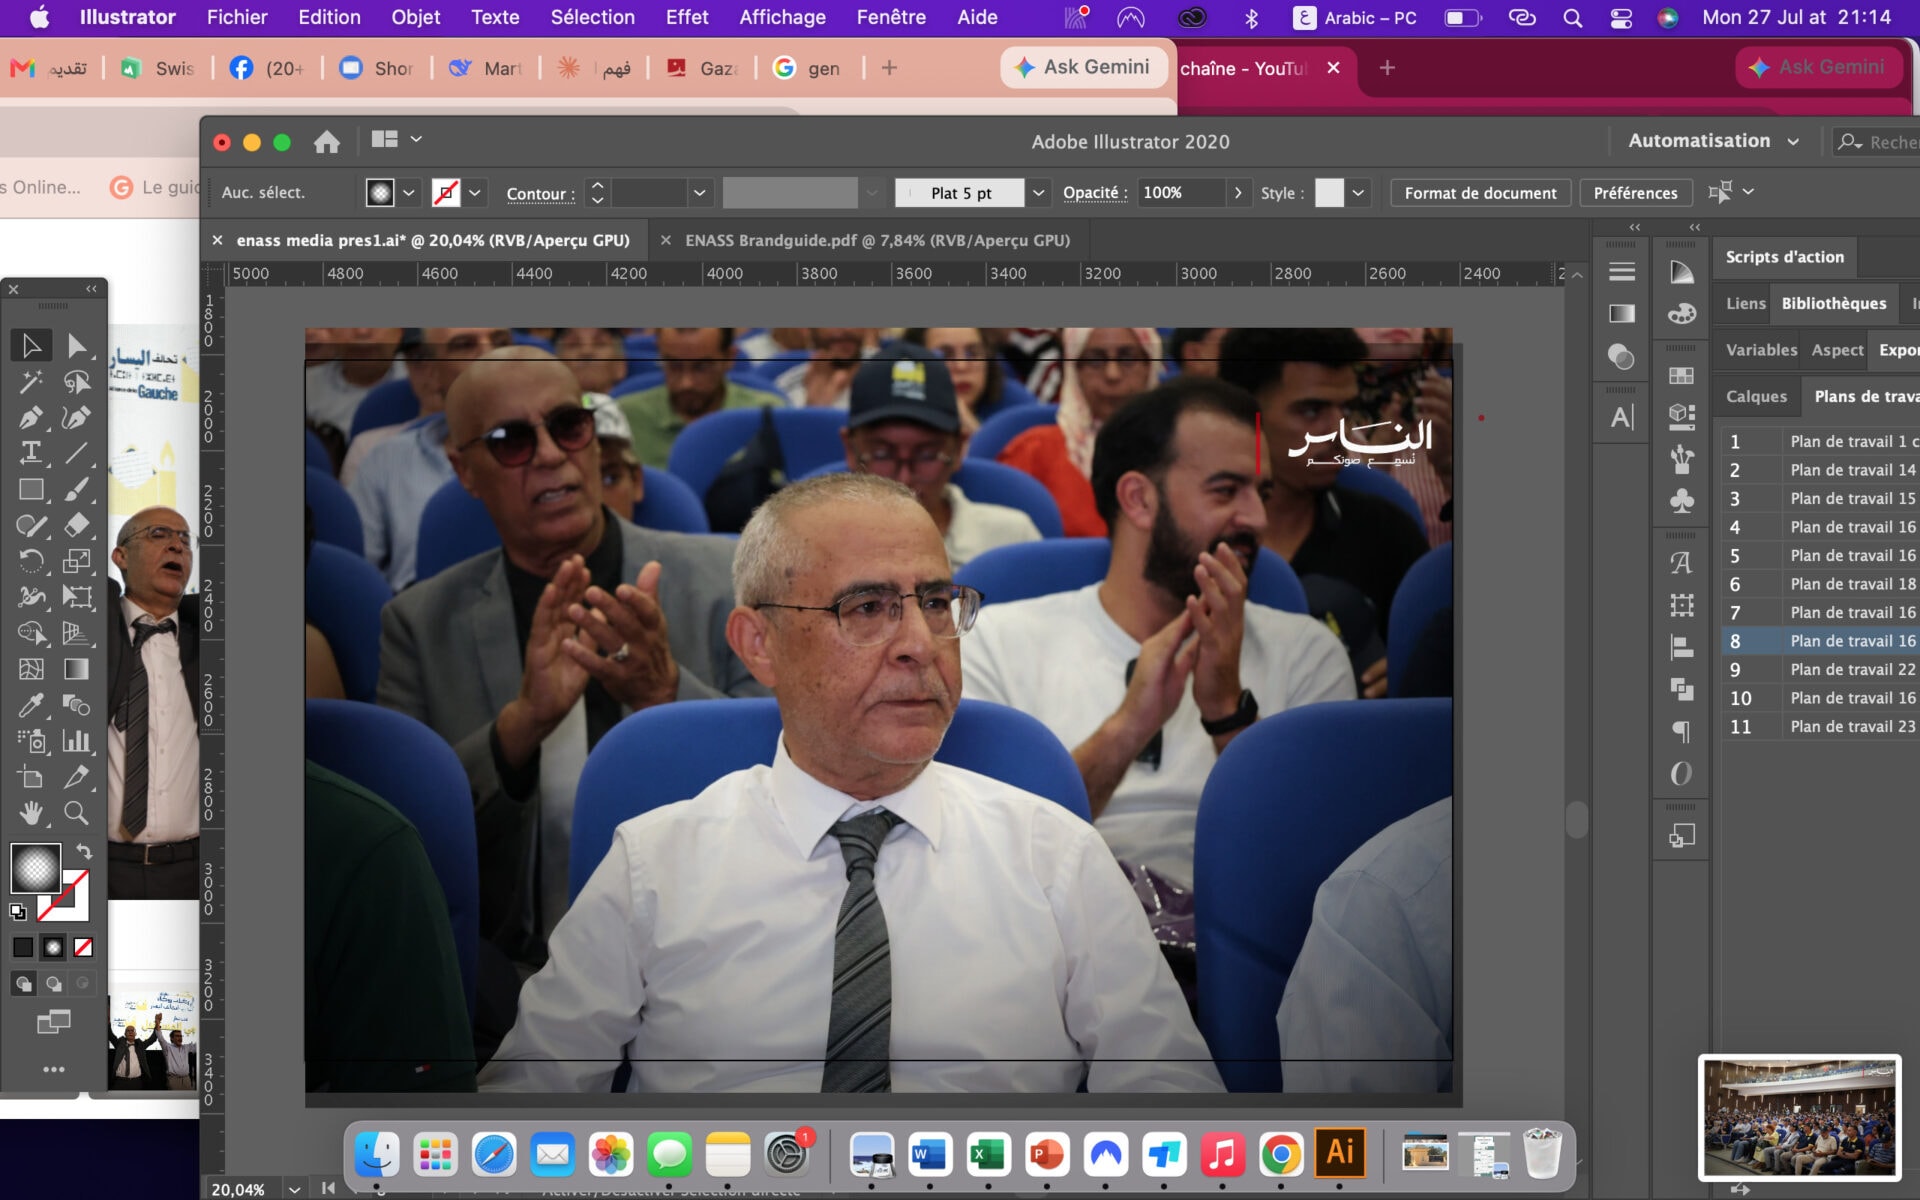Open the arrange documents dropdown
The height and width of the screenshot is (1200, 1920).
pos(397,139)
